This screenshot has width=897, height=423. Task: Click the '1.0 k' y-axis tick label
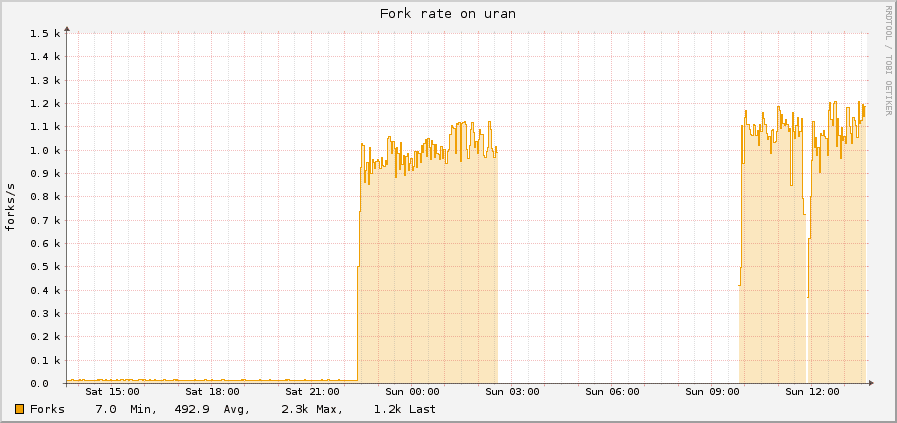45,150
